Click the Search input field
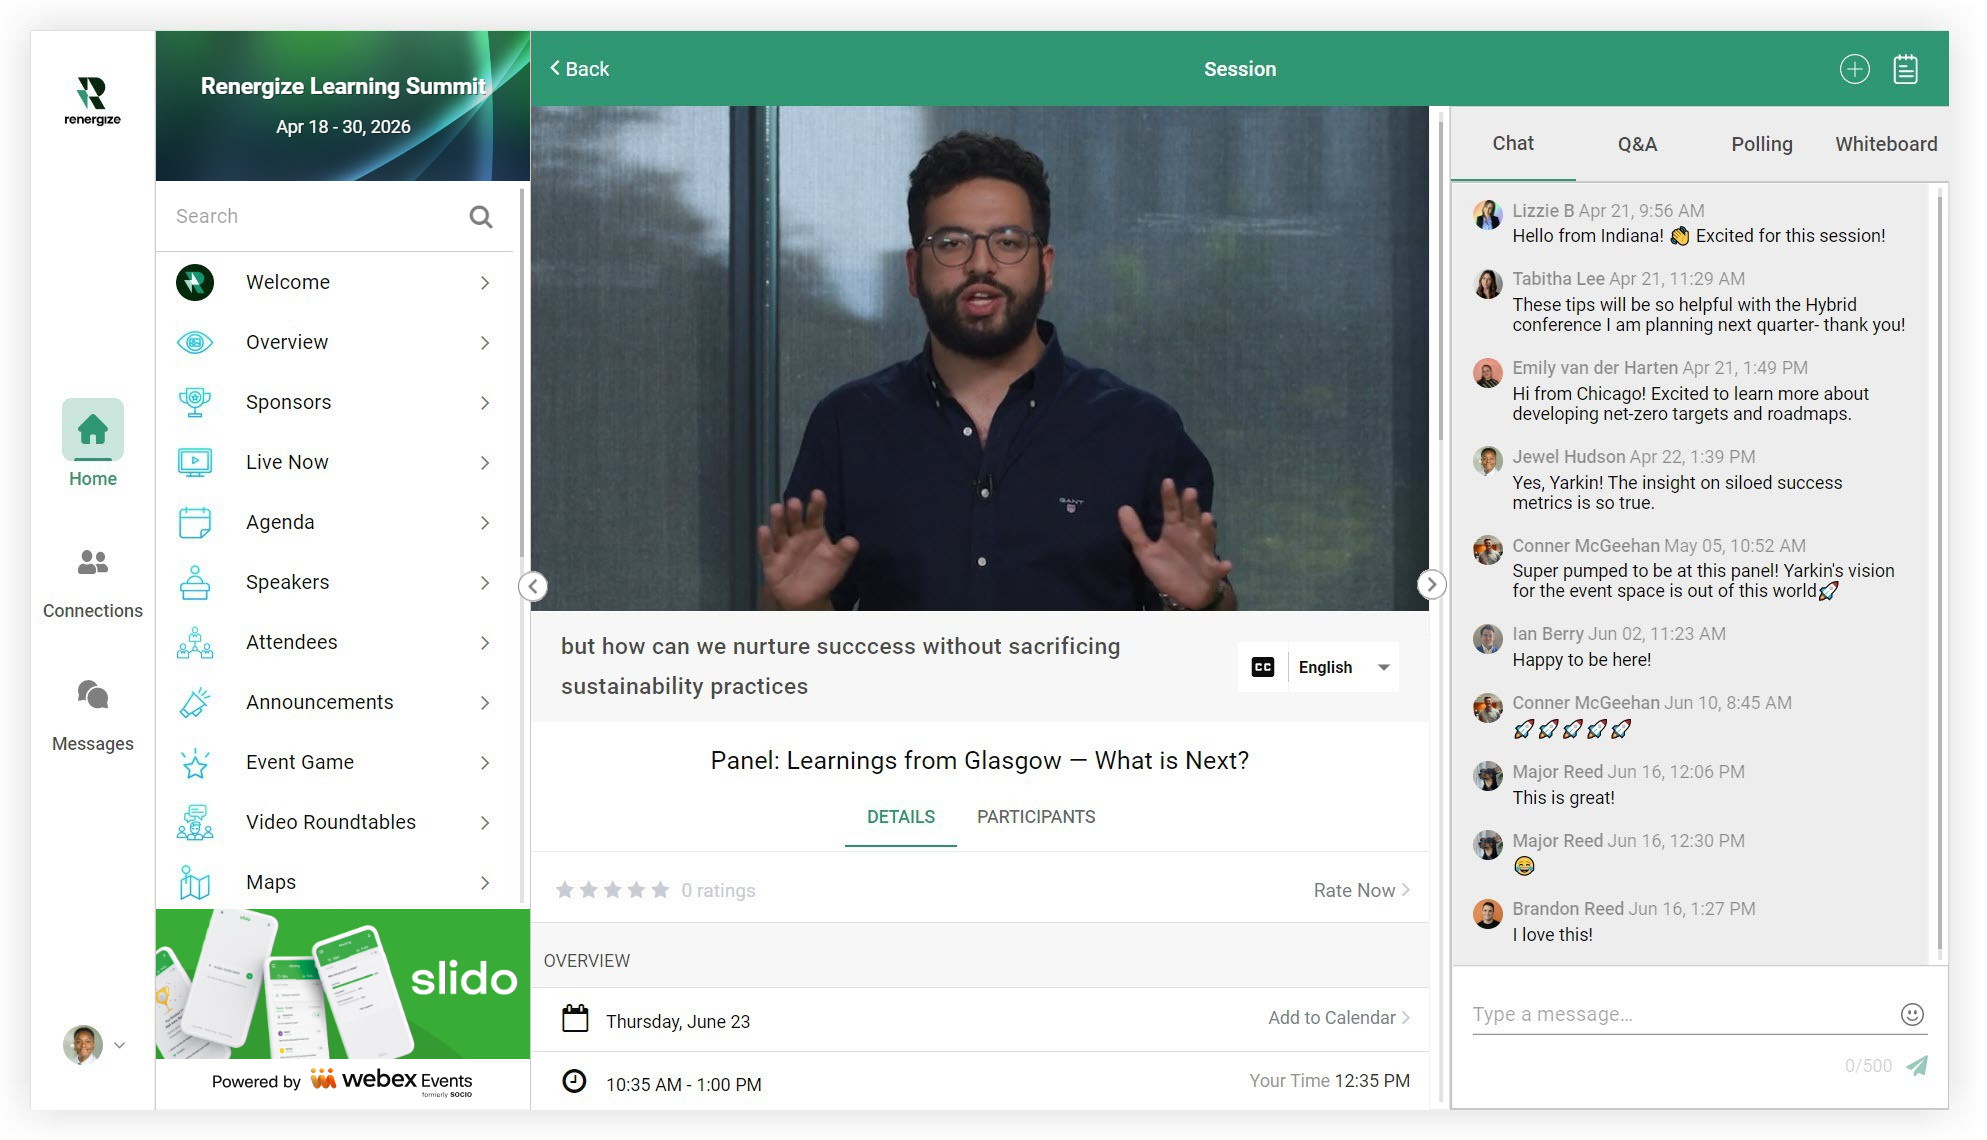Viewport: 1987px width, 1140px height. coord(315,217)
